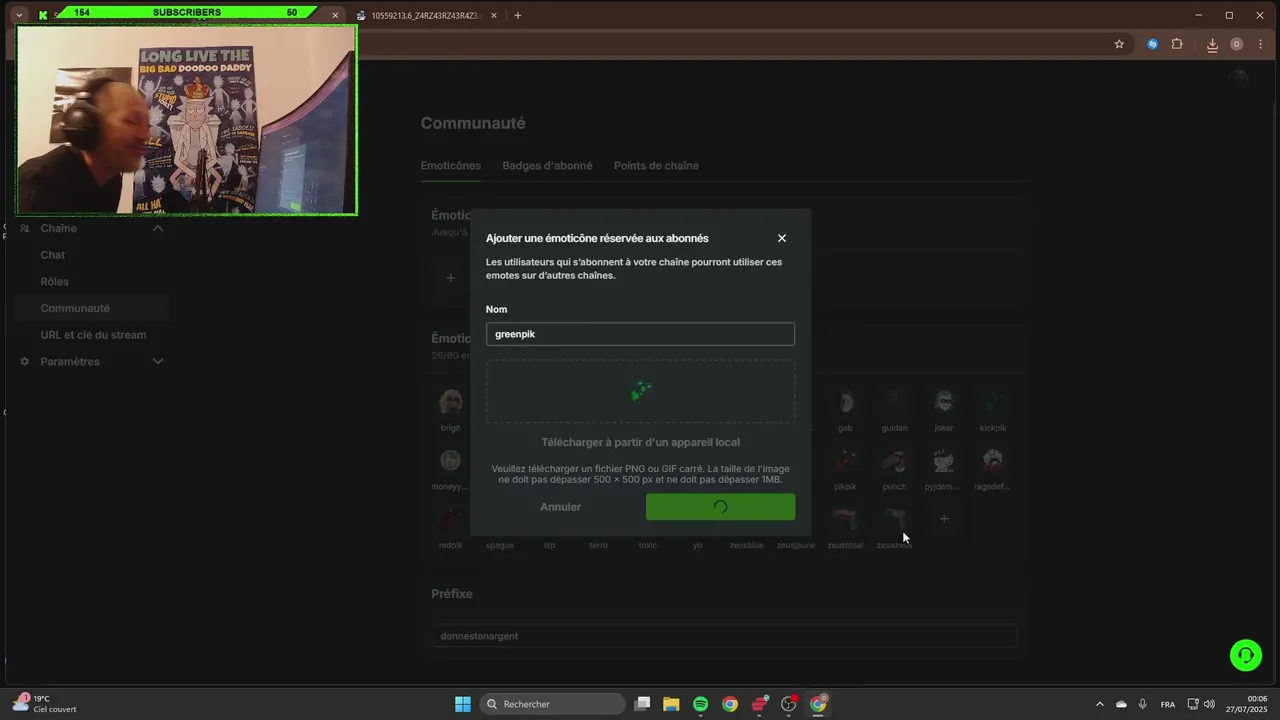Click the plus under subscriber emotes heading

[450, 278]
